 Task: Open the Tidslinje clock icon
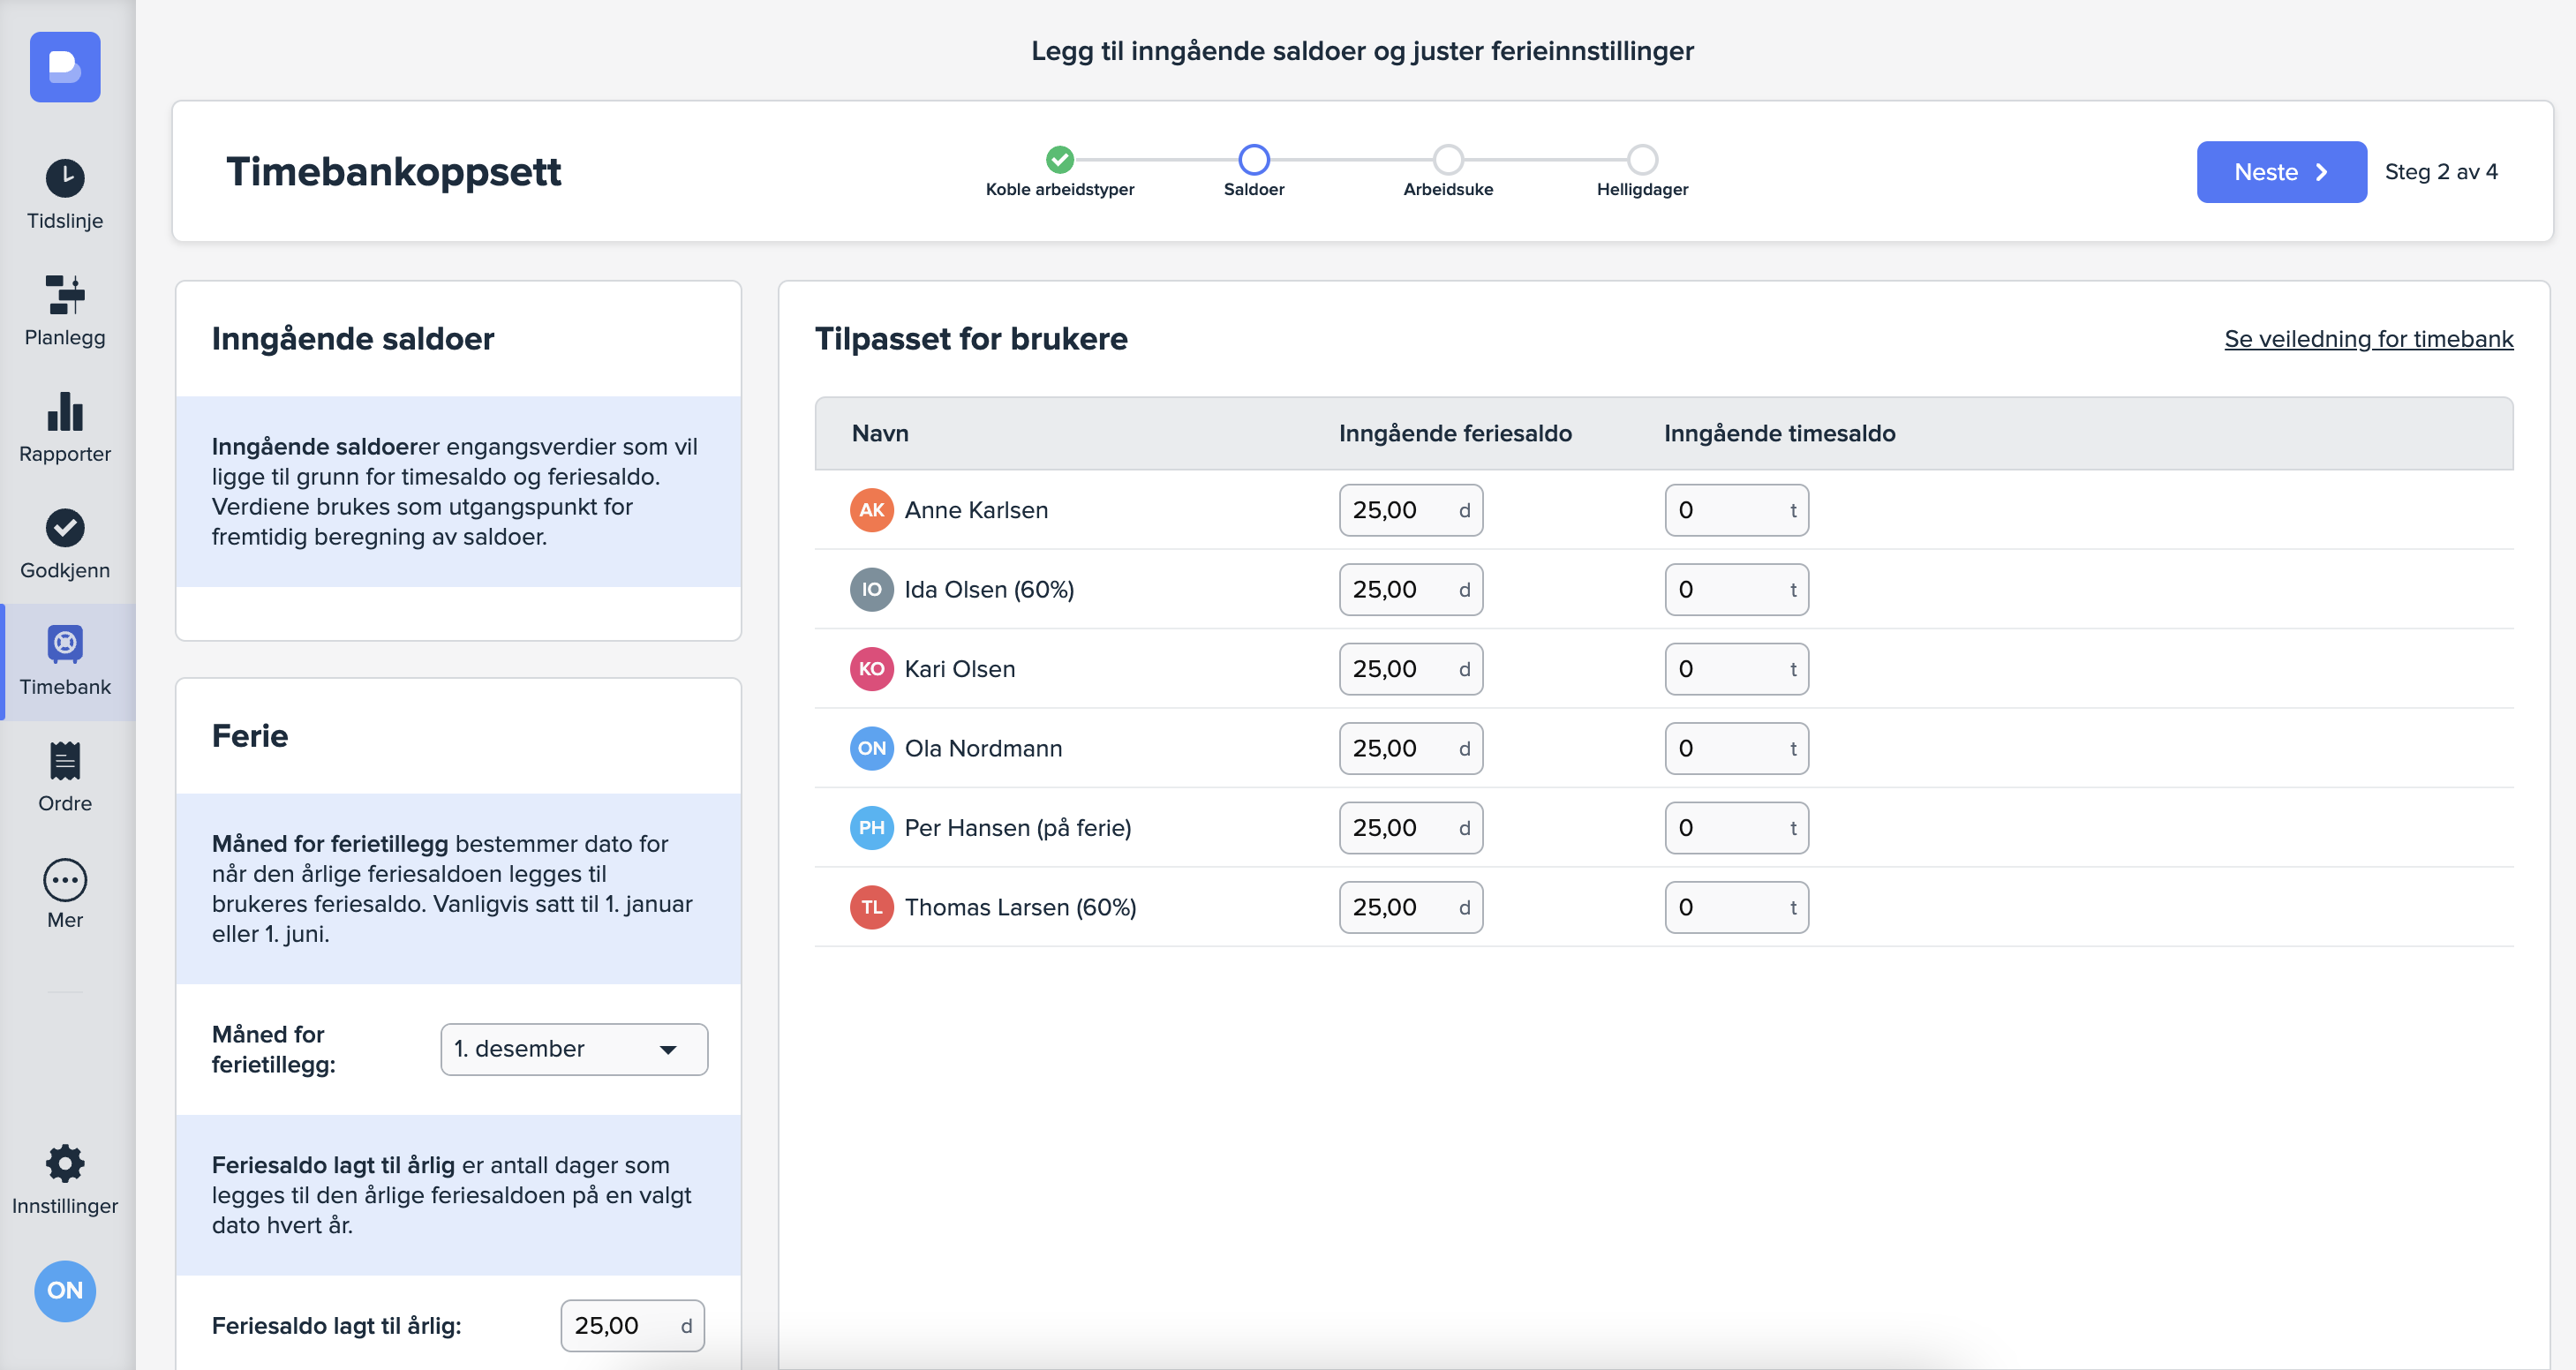(65, 179)
